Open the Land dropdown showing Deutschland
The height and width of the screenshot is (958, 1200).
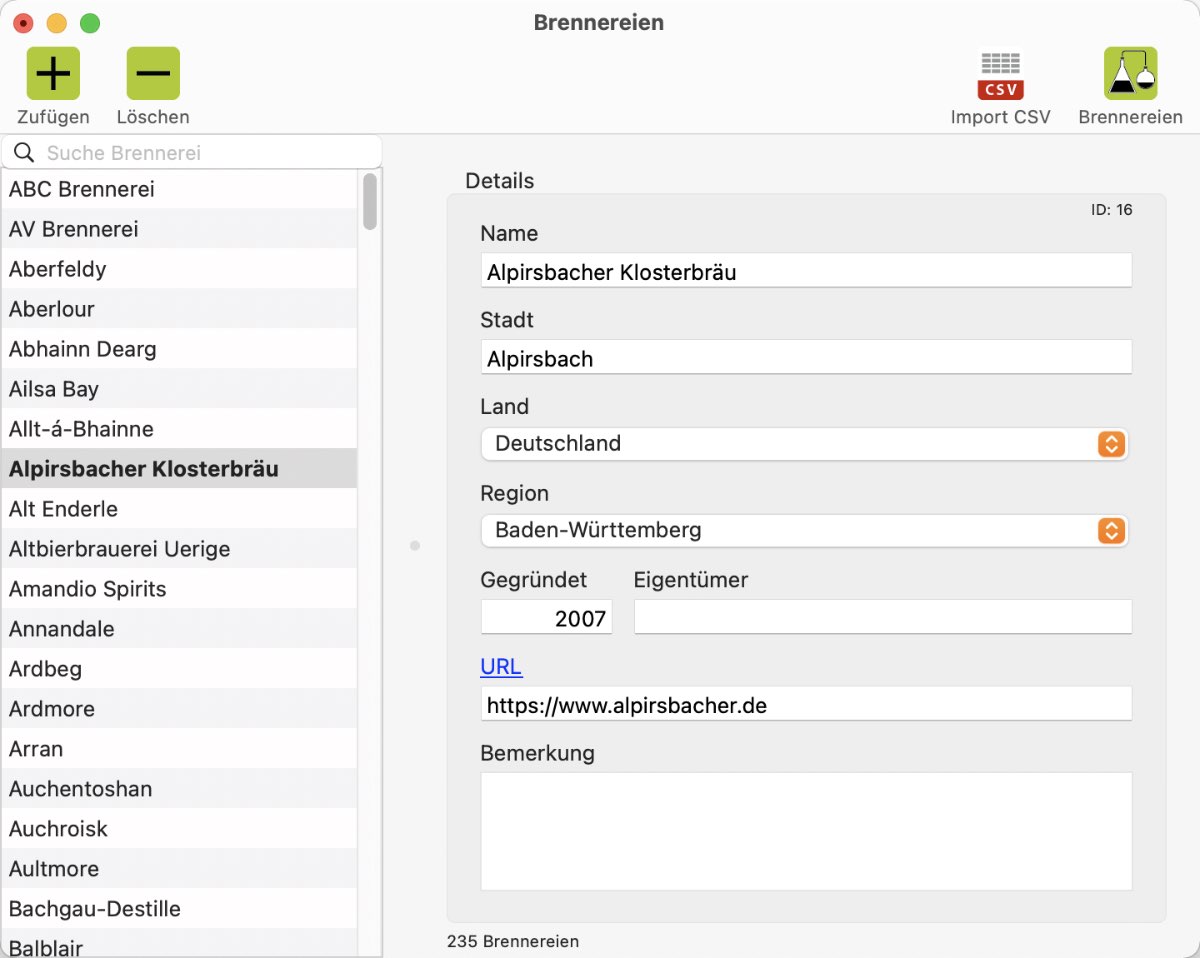(x=804, y=444)
